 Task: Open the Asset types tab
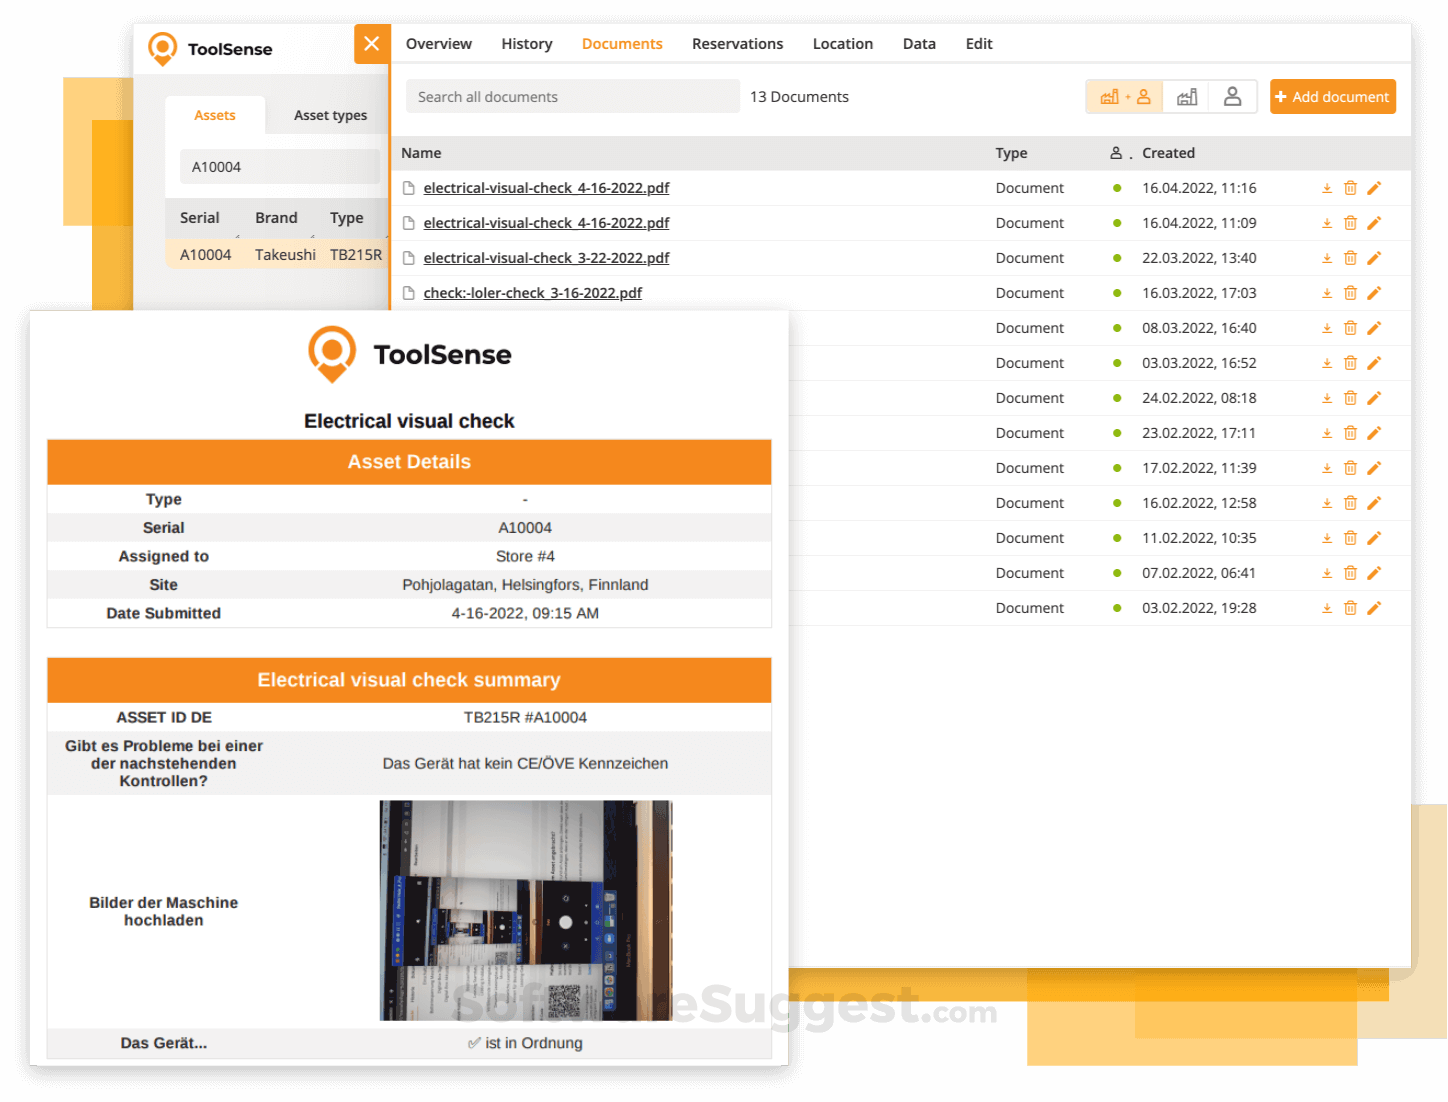(x=329, y=115)
